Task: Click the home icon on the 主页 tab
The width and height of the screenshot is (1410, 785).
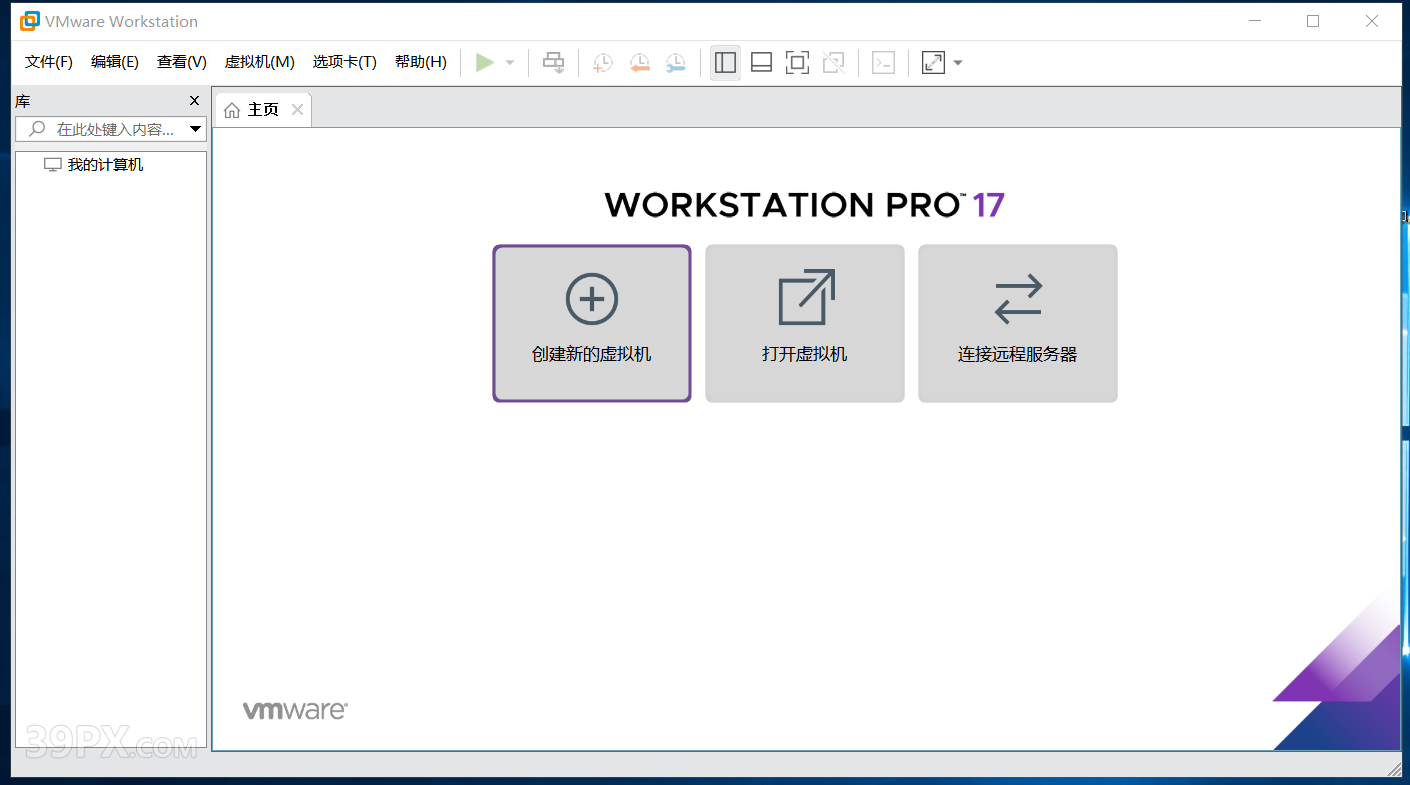Action: pyautogui.click(x=232, y=110)
